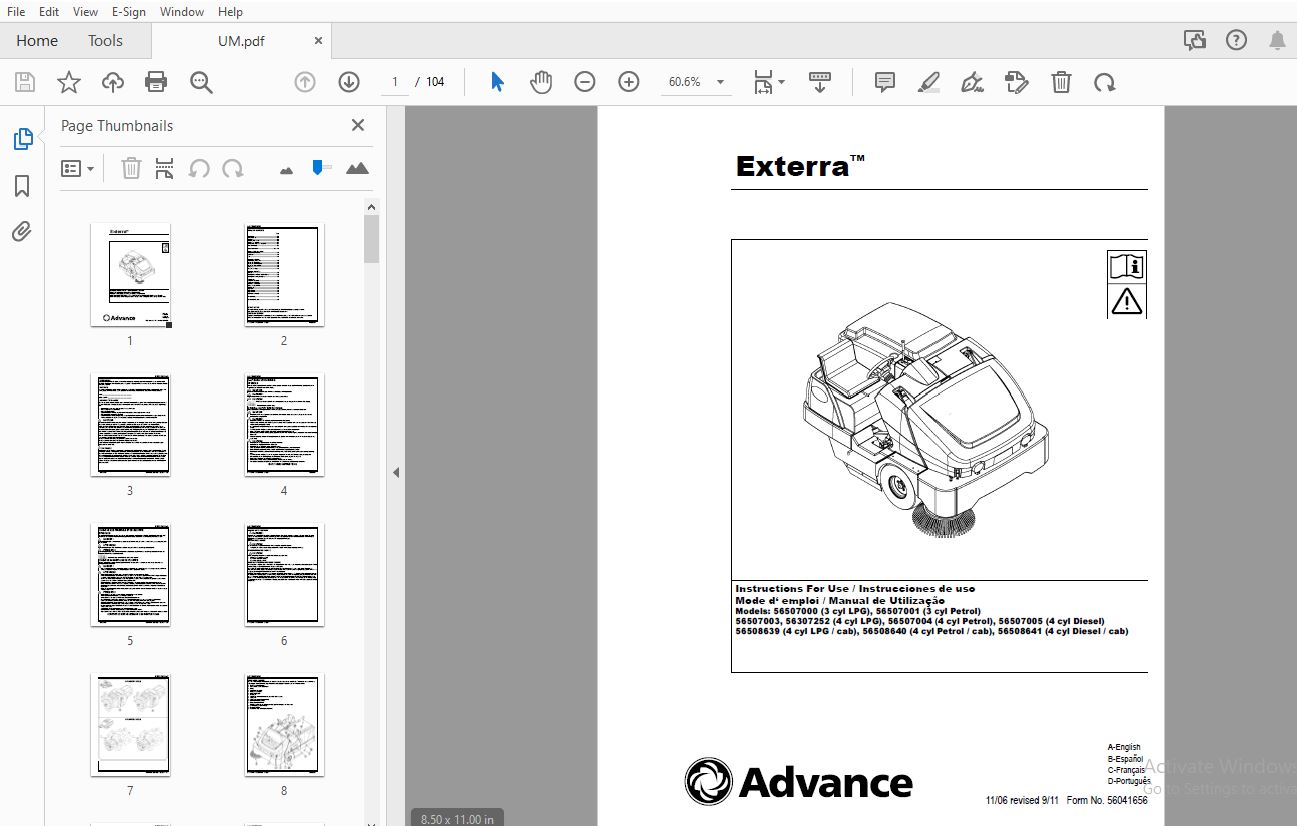Select the UM.pdf document tab
Viewport: 1297px width, 826px height.
click(x=241, y=41)
